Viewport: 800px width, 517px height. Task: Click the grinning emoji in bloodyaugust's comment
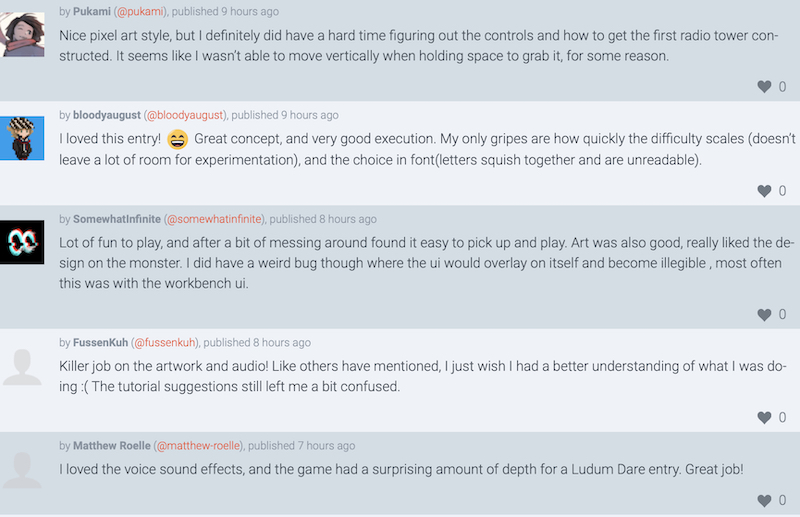coord(178,139)
